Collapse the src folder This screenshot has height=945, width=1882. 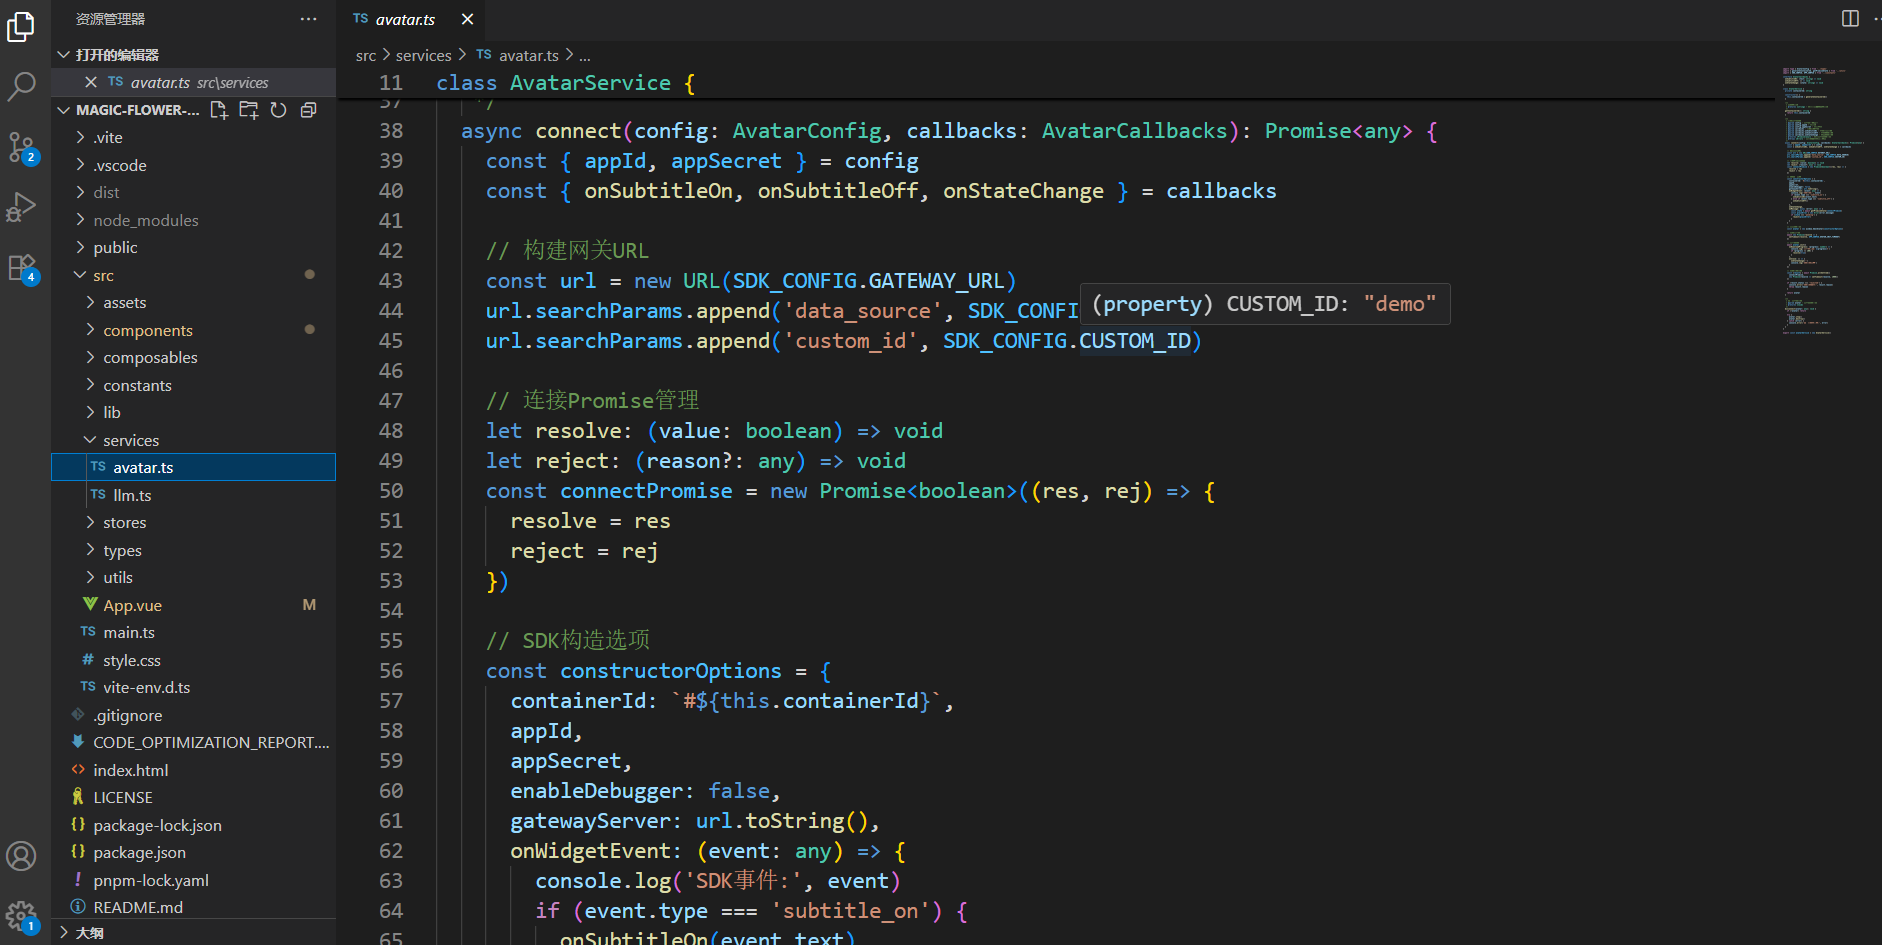(x=193, y=275)
